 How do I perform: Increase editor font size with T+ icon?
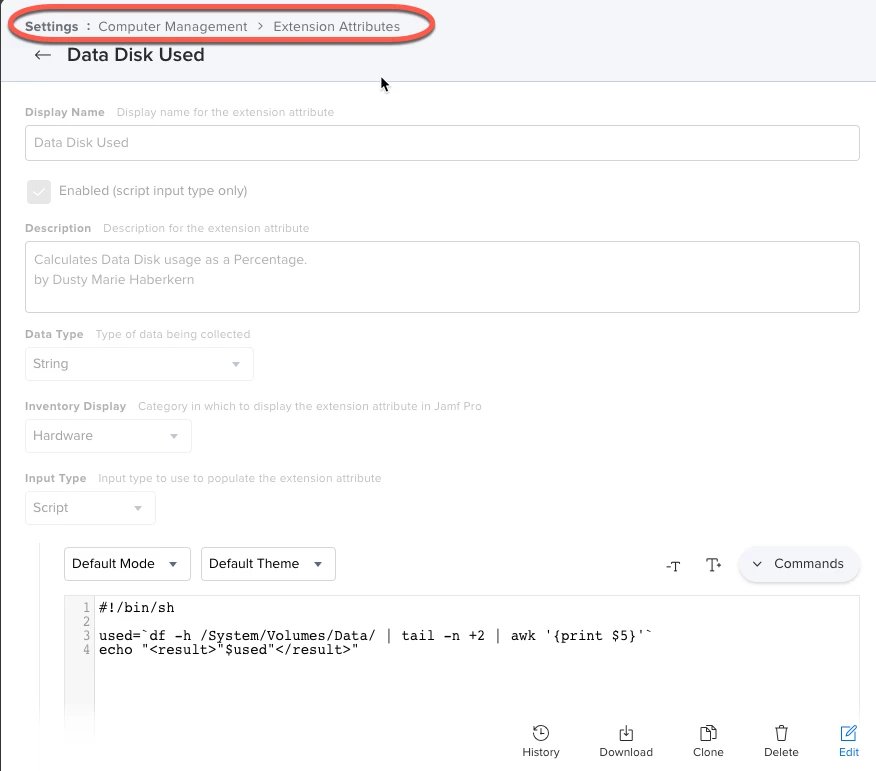pyautogui.click(x=713, y=565)
